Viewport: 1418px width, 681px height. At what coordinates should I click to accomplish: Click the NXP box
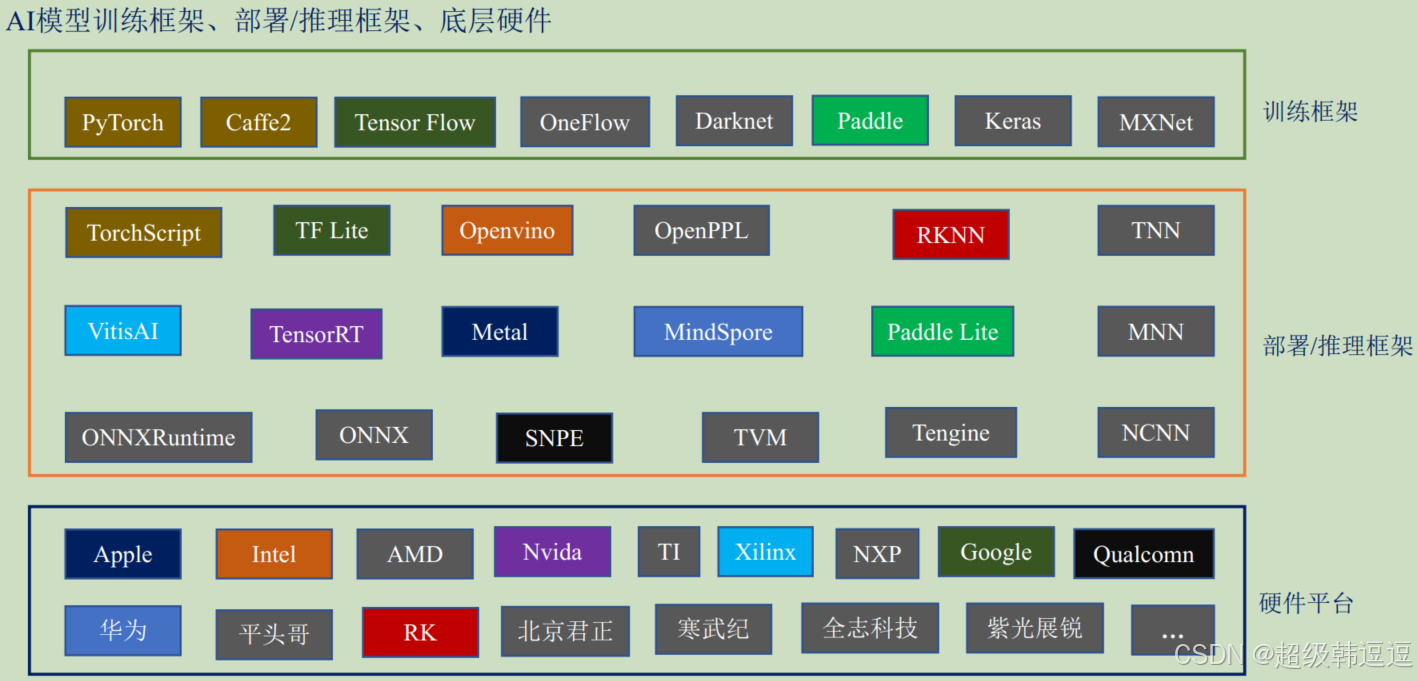877,554
